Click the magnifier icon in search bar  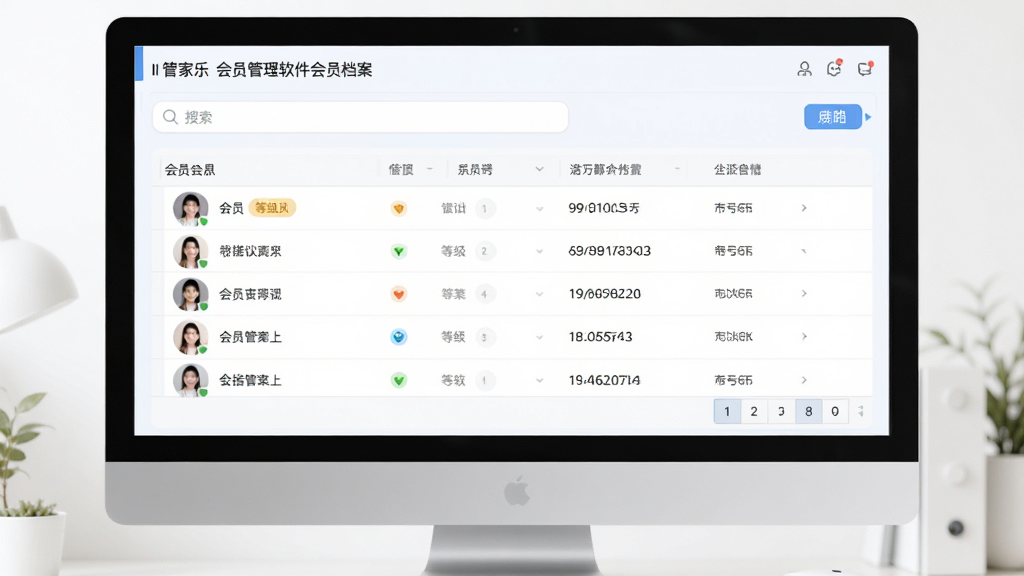(x=170, y=117)
